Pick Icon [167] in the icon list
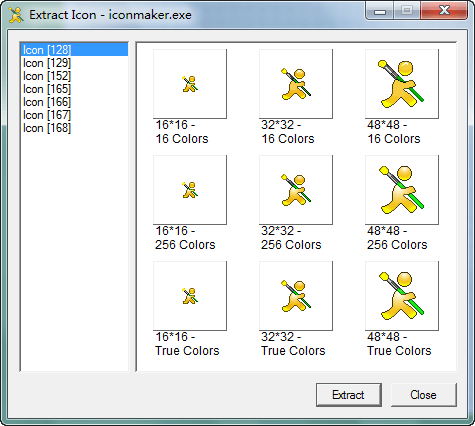 [x=74, y=115]
